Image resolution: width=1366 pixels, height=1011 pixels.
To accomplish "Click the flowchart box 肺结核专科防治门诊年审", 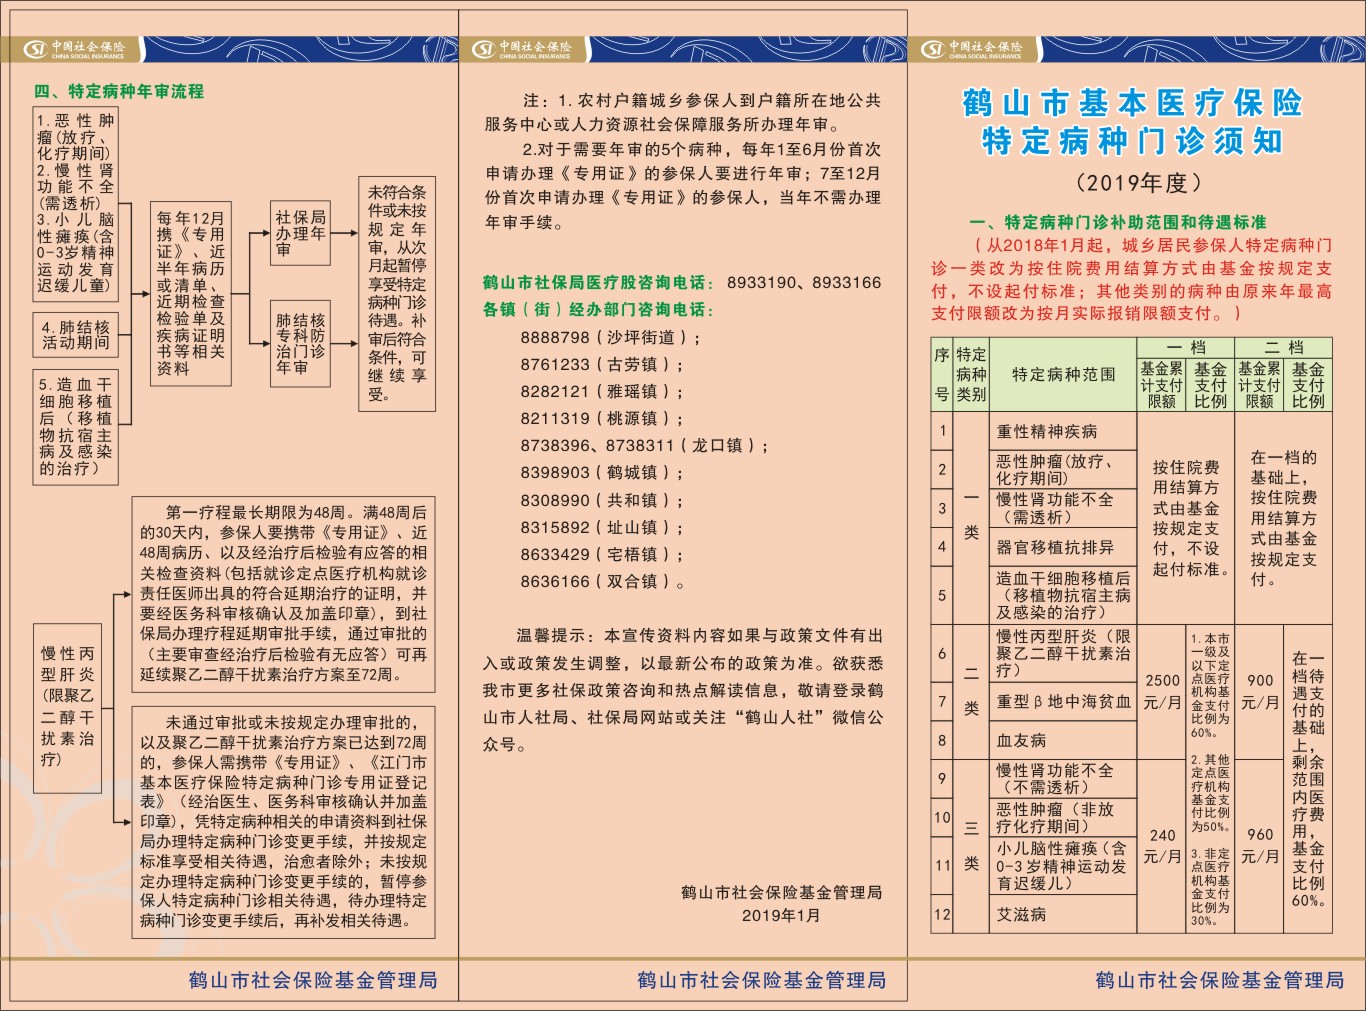I will (300, 342).
